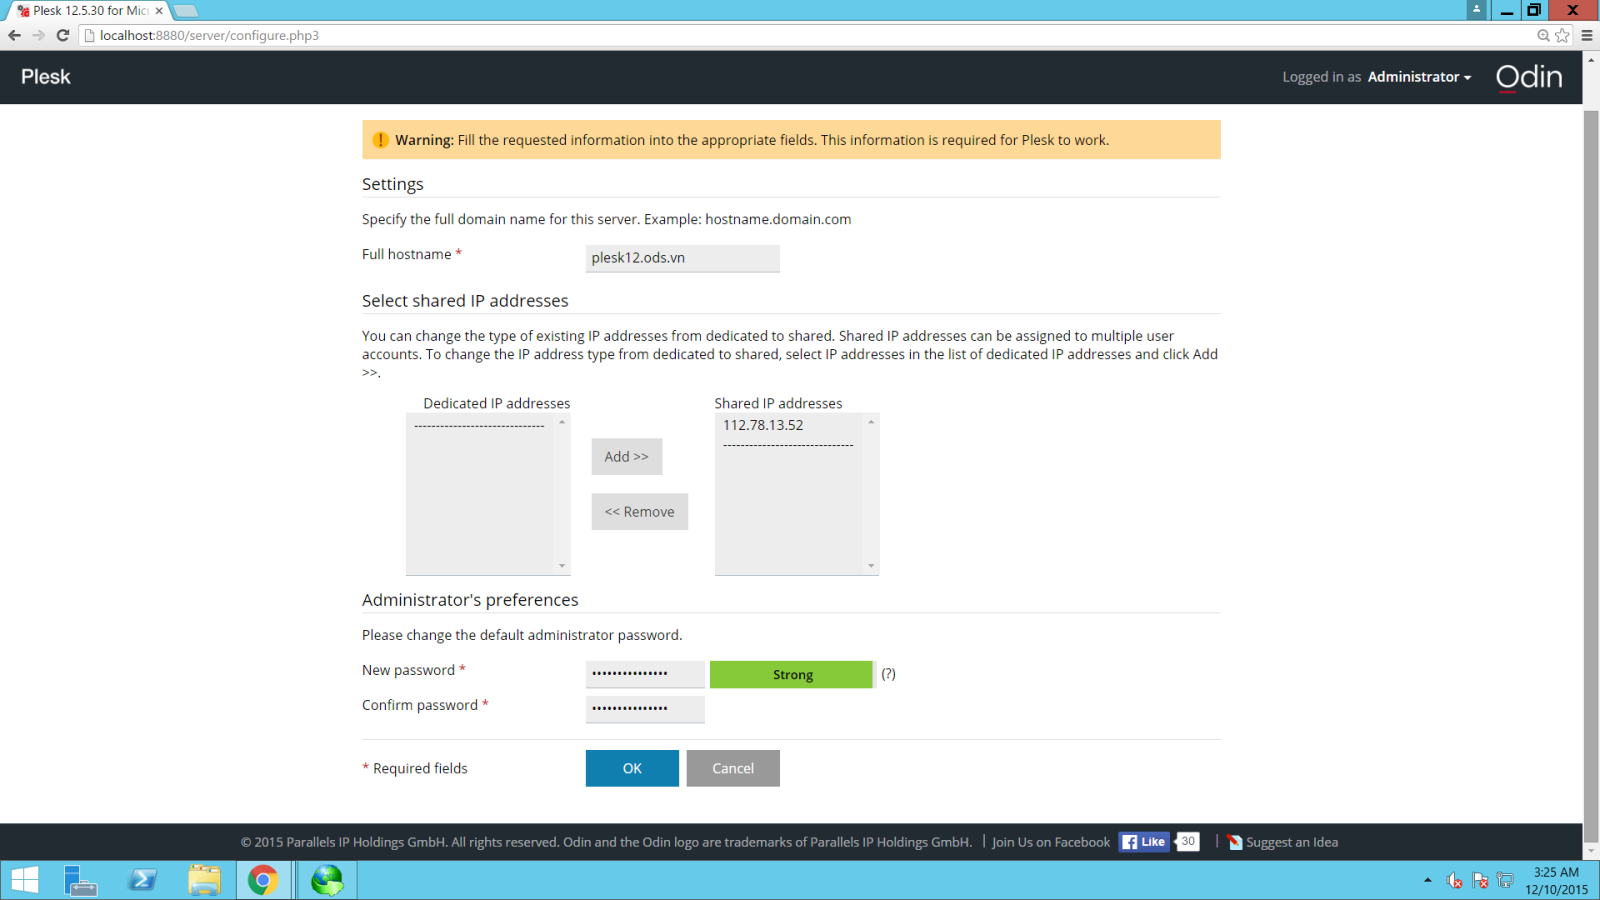Click the globe application taskbar icon
This screenshot has width=1600, height=900.
327,880
